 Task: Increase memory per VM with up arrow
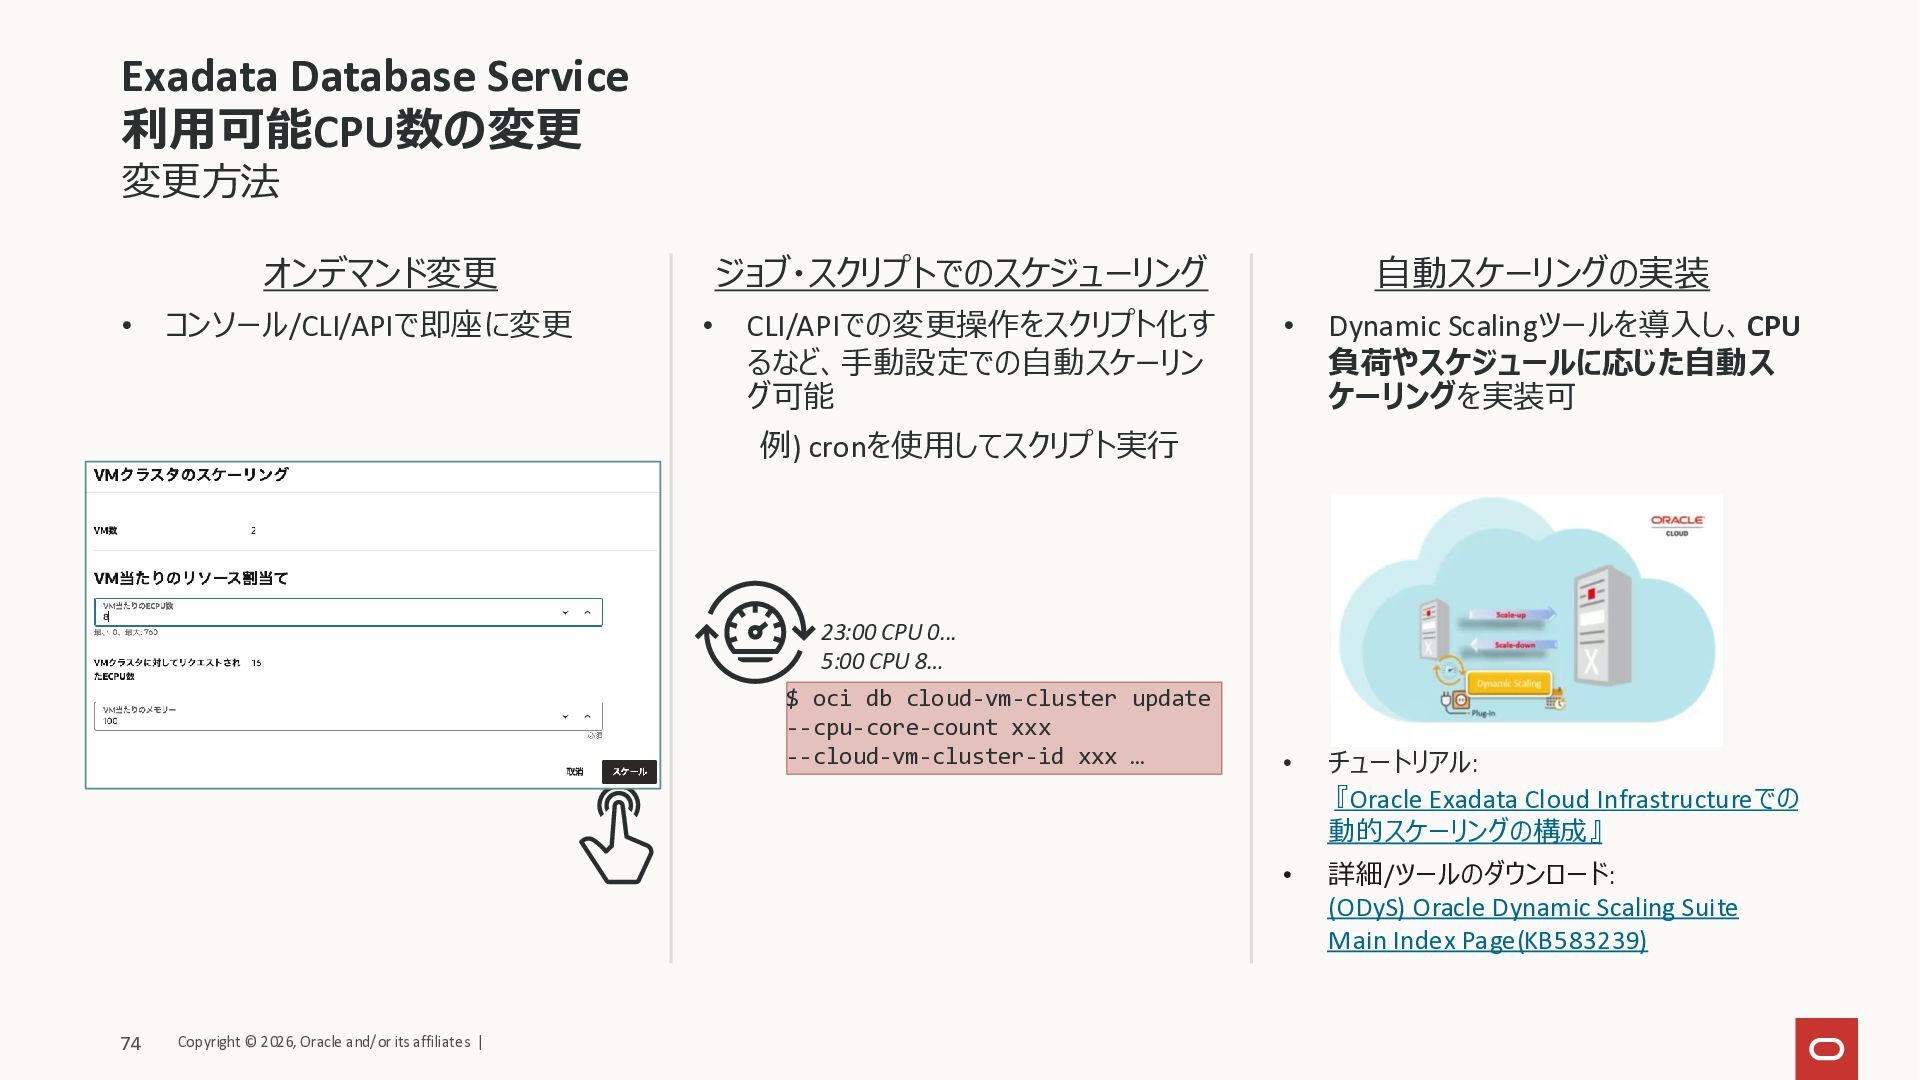[x=587, y=716]
